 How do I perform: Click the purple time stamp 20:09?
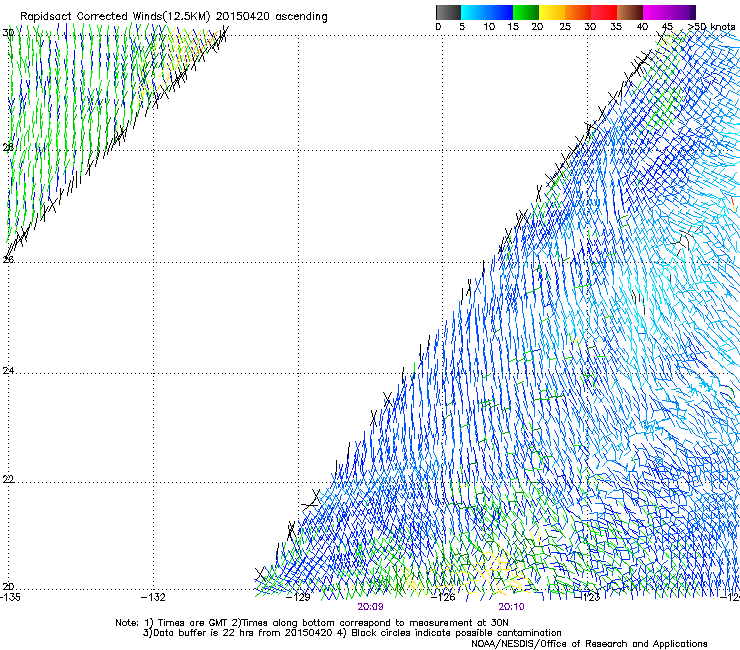(370, 607)
